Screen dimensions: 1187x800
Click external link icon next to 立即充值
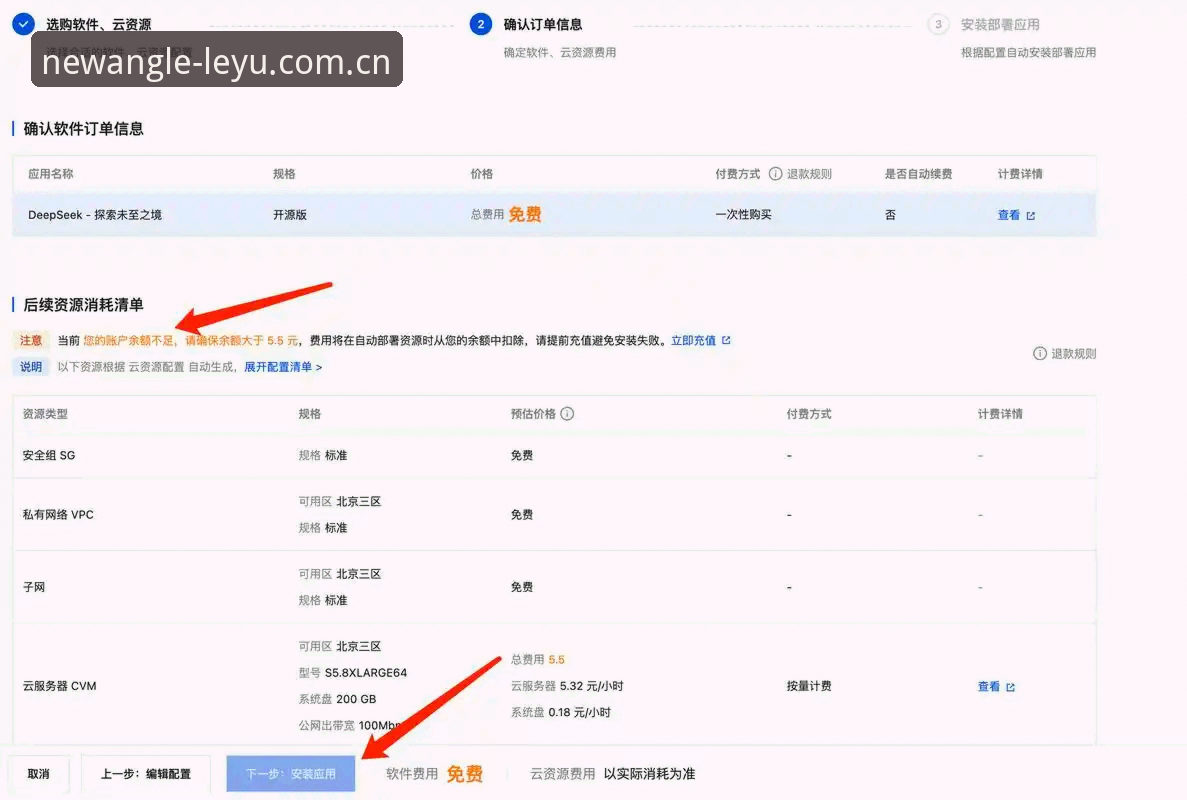click(726, 341)
